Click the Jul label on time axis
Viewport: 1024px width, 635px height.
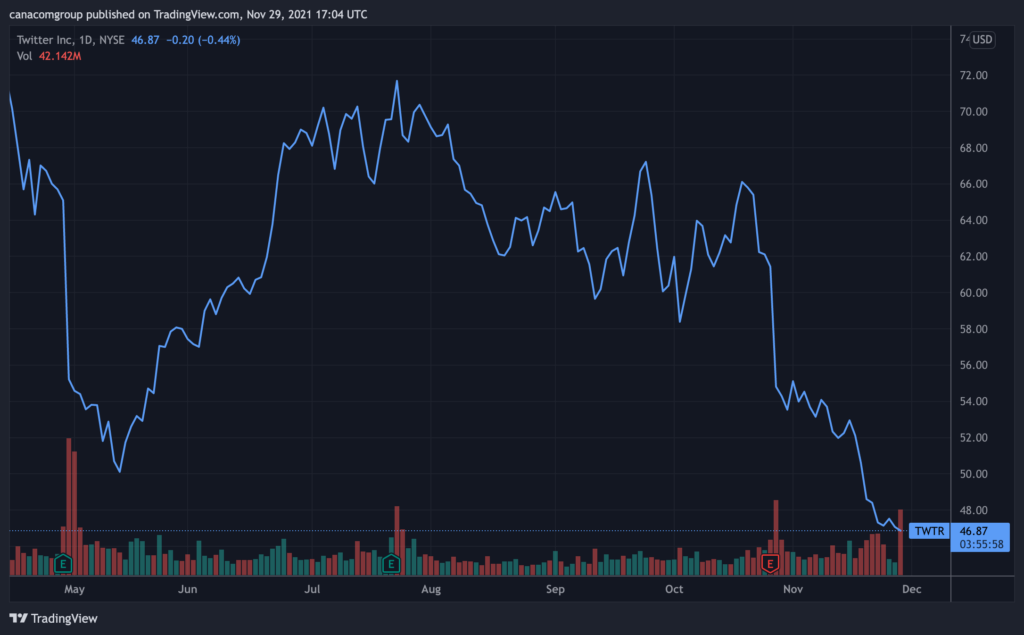tap(312, 589)
